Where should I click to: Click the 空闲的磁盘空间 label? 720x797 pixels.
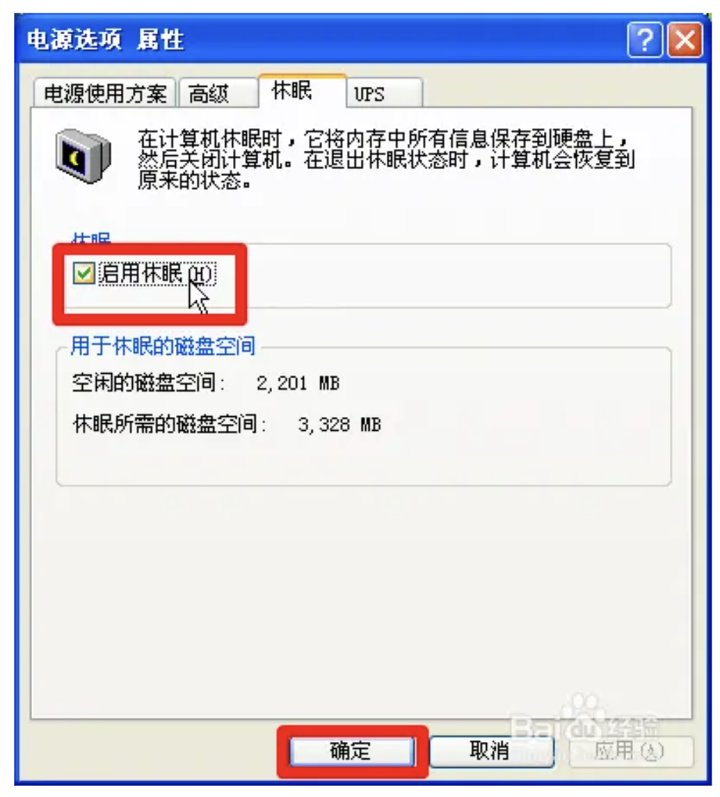pos(148,383)
